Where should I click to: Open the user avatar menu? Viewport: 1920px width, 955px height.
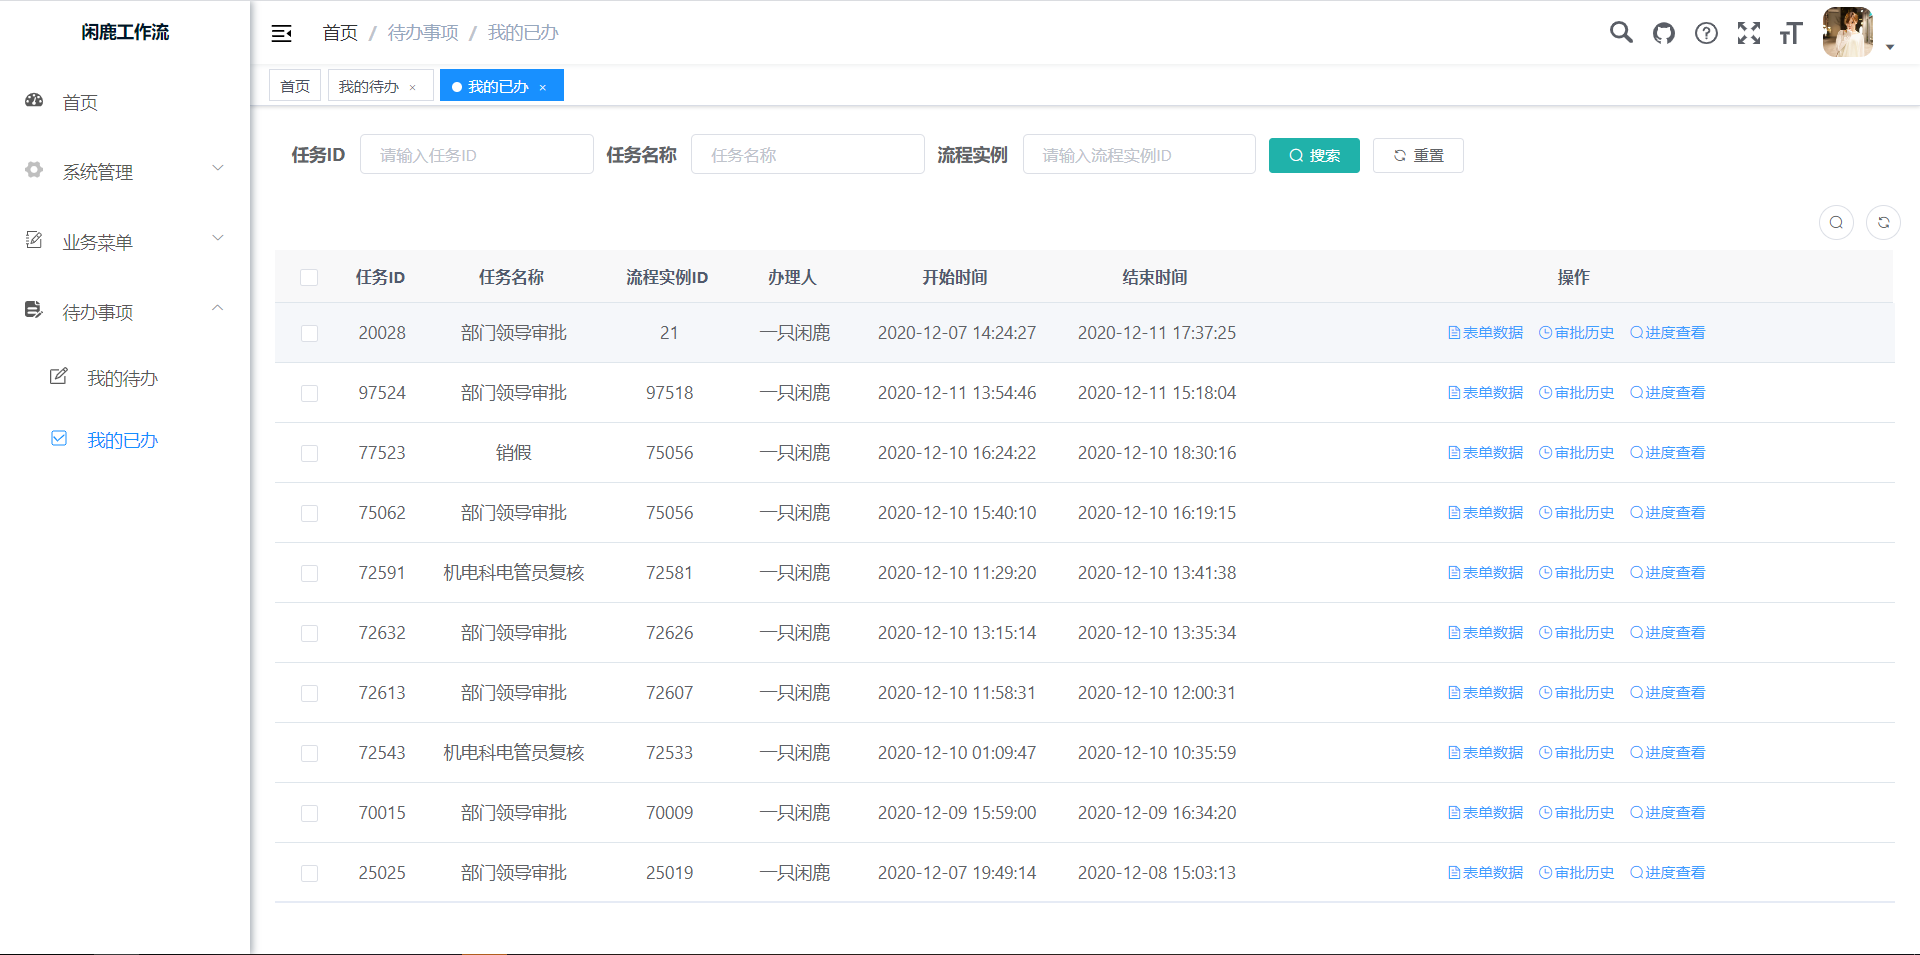1848,32
